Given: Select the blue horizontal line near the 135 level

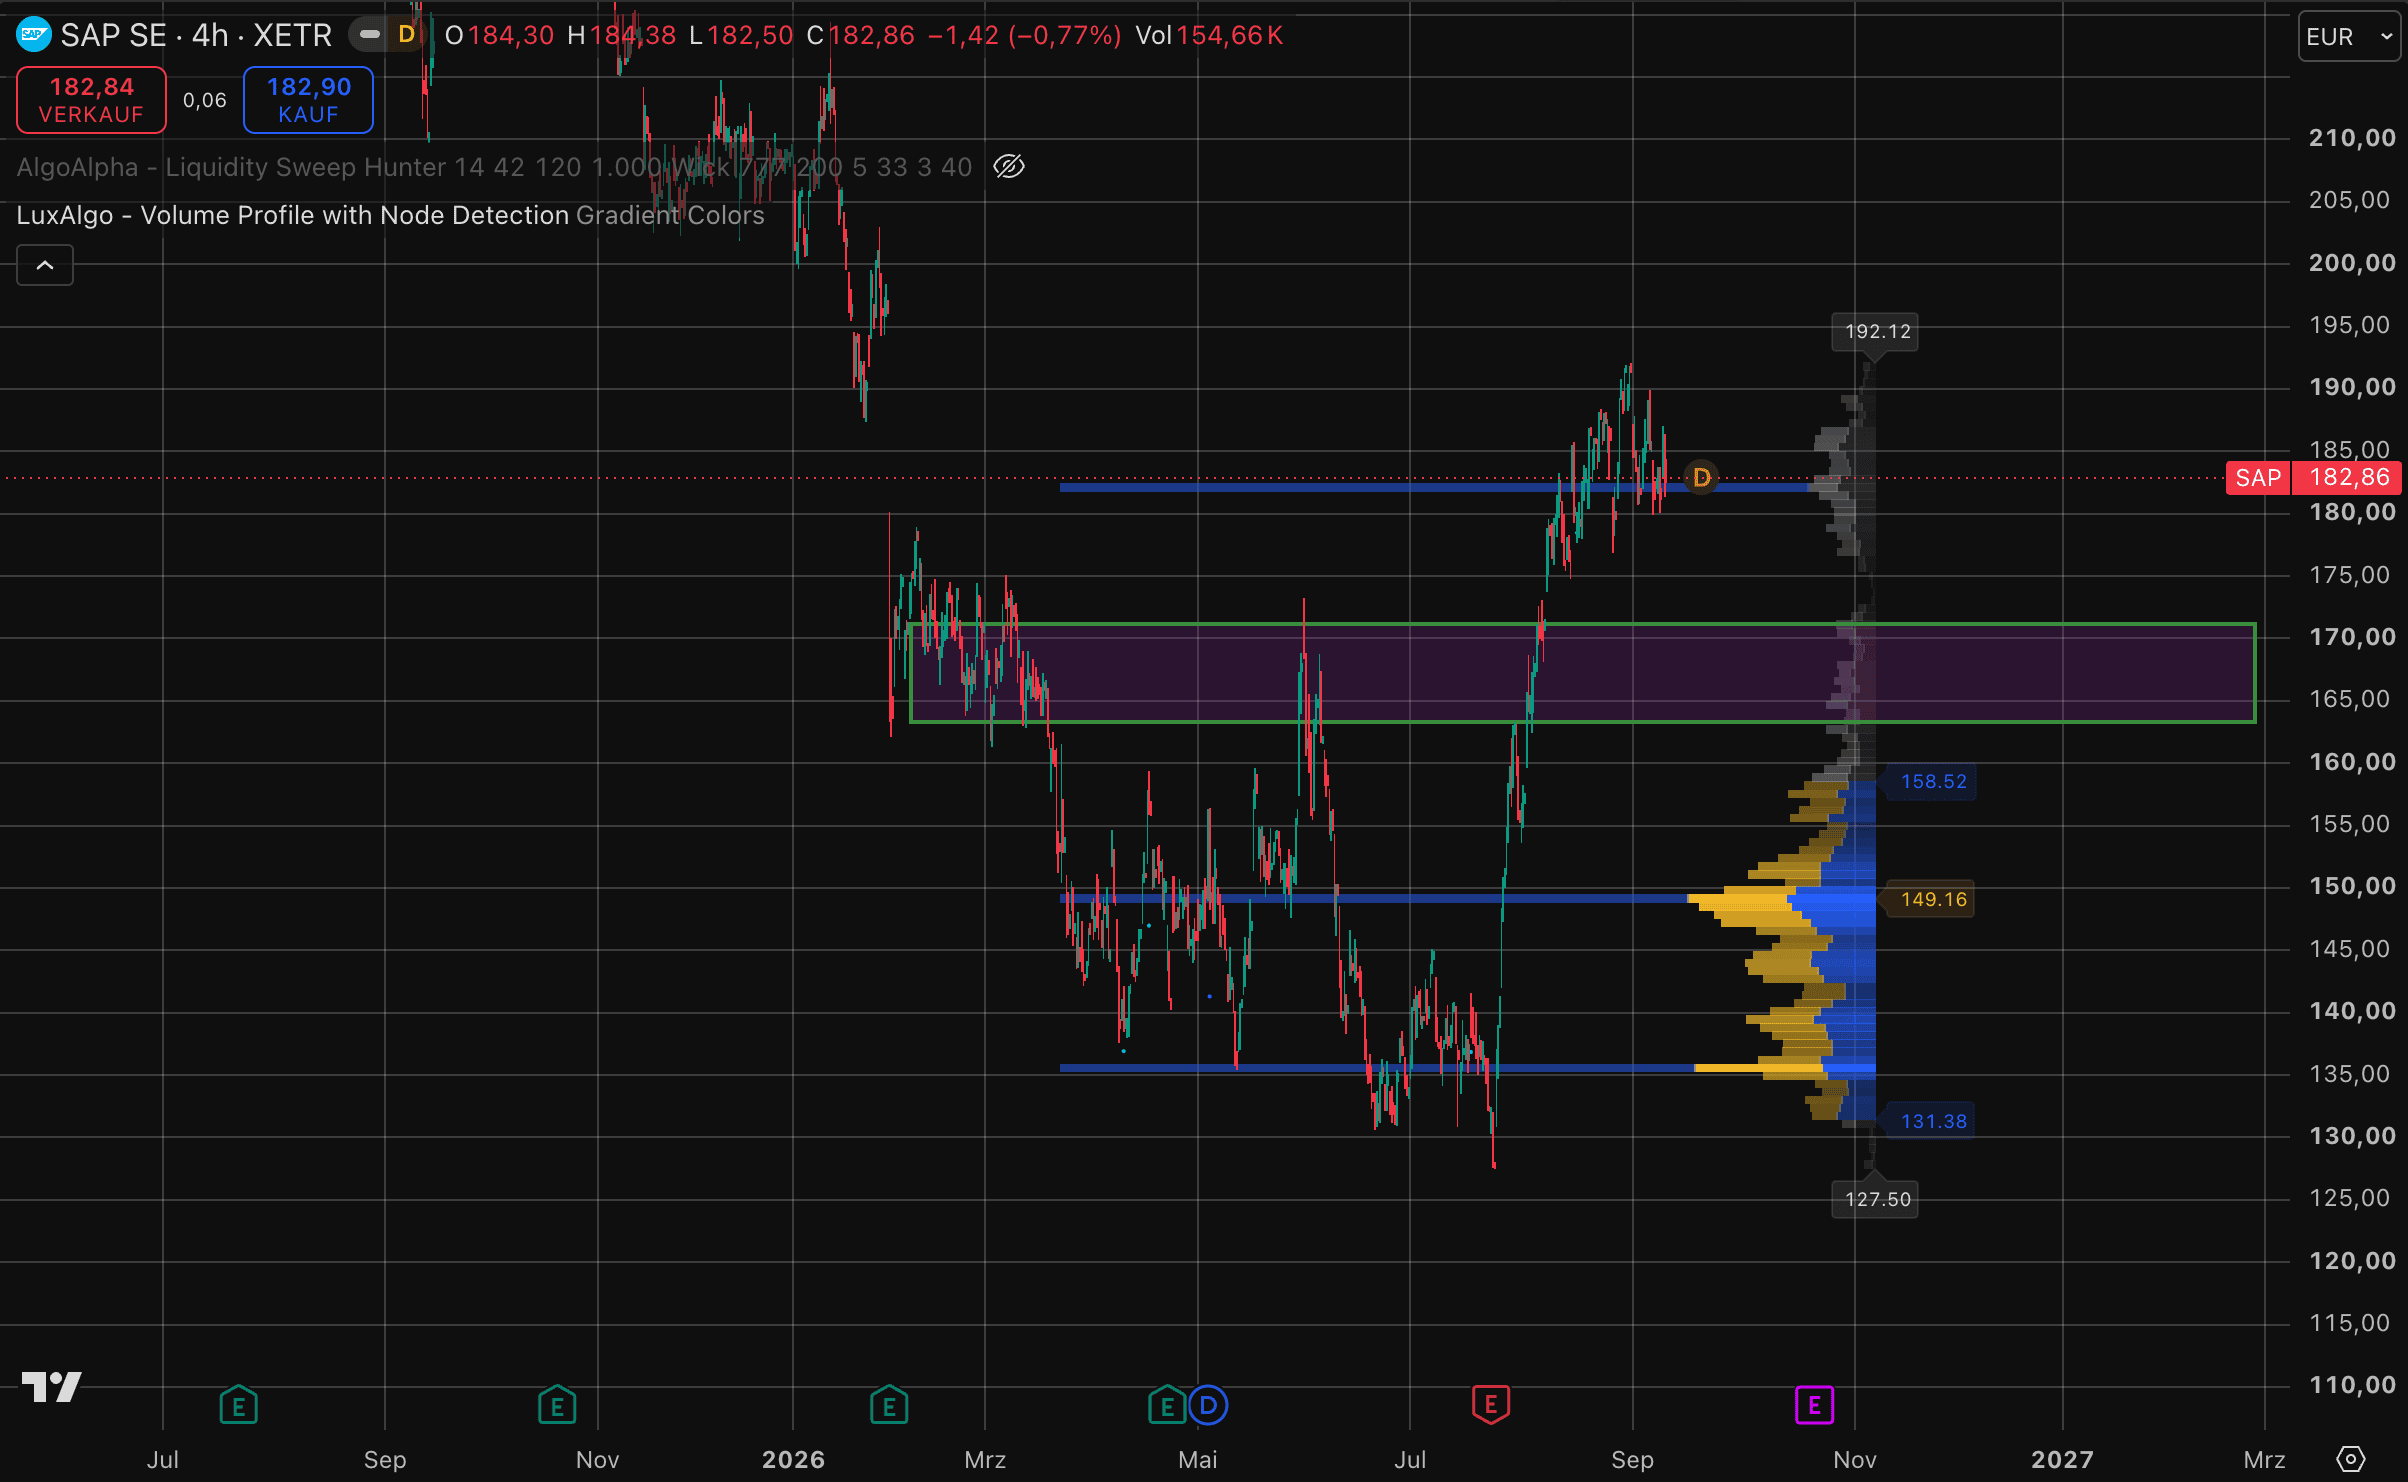Looking at the screenshot, I should point(1375,1068).
